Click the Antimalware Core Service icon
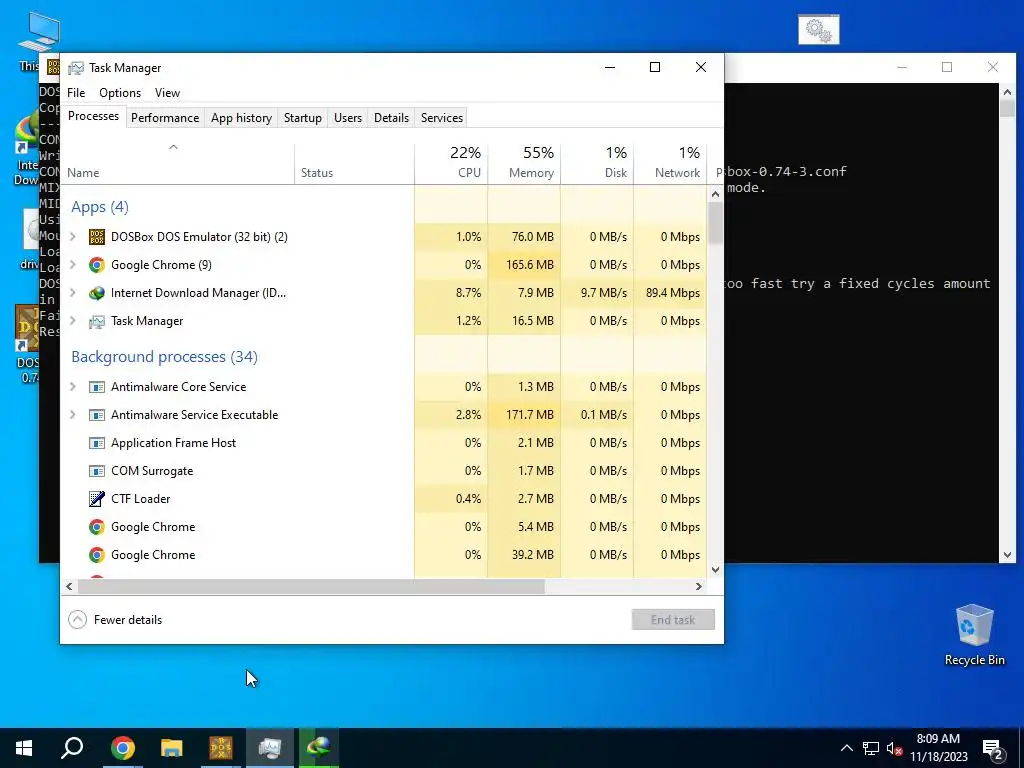 click(x=97, y=387)
